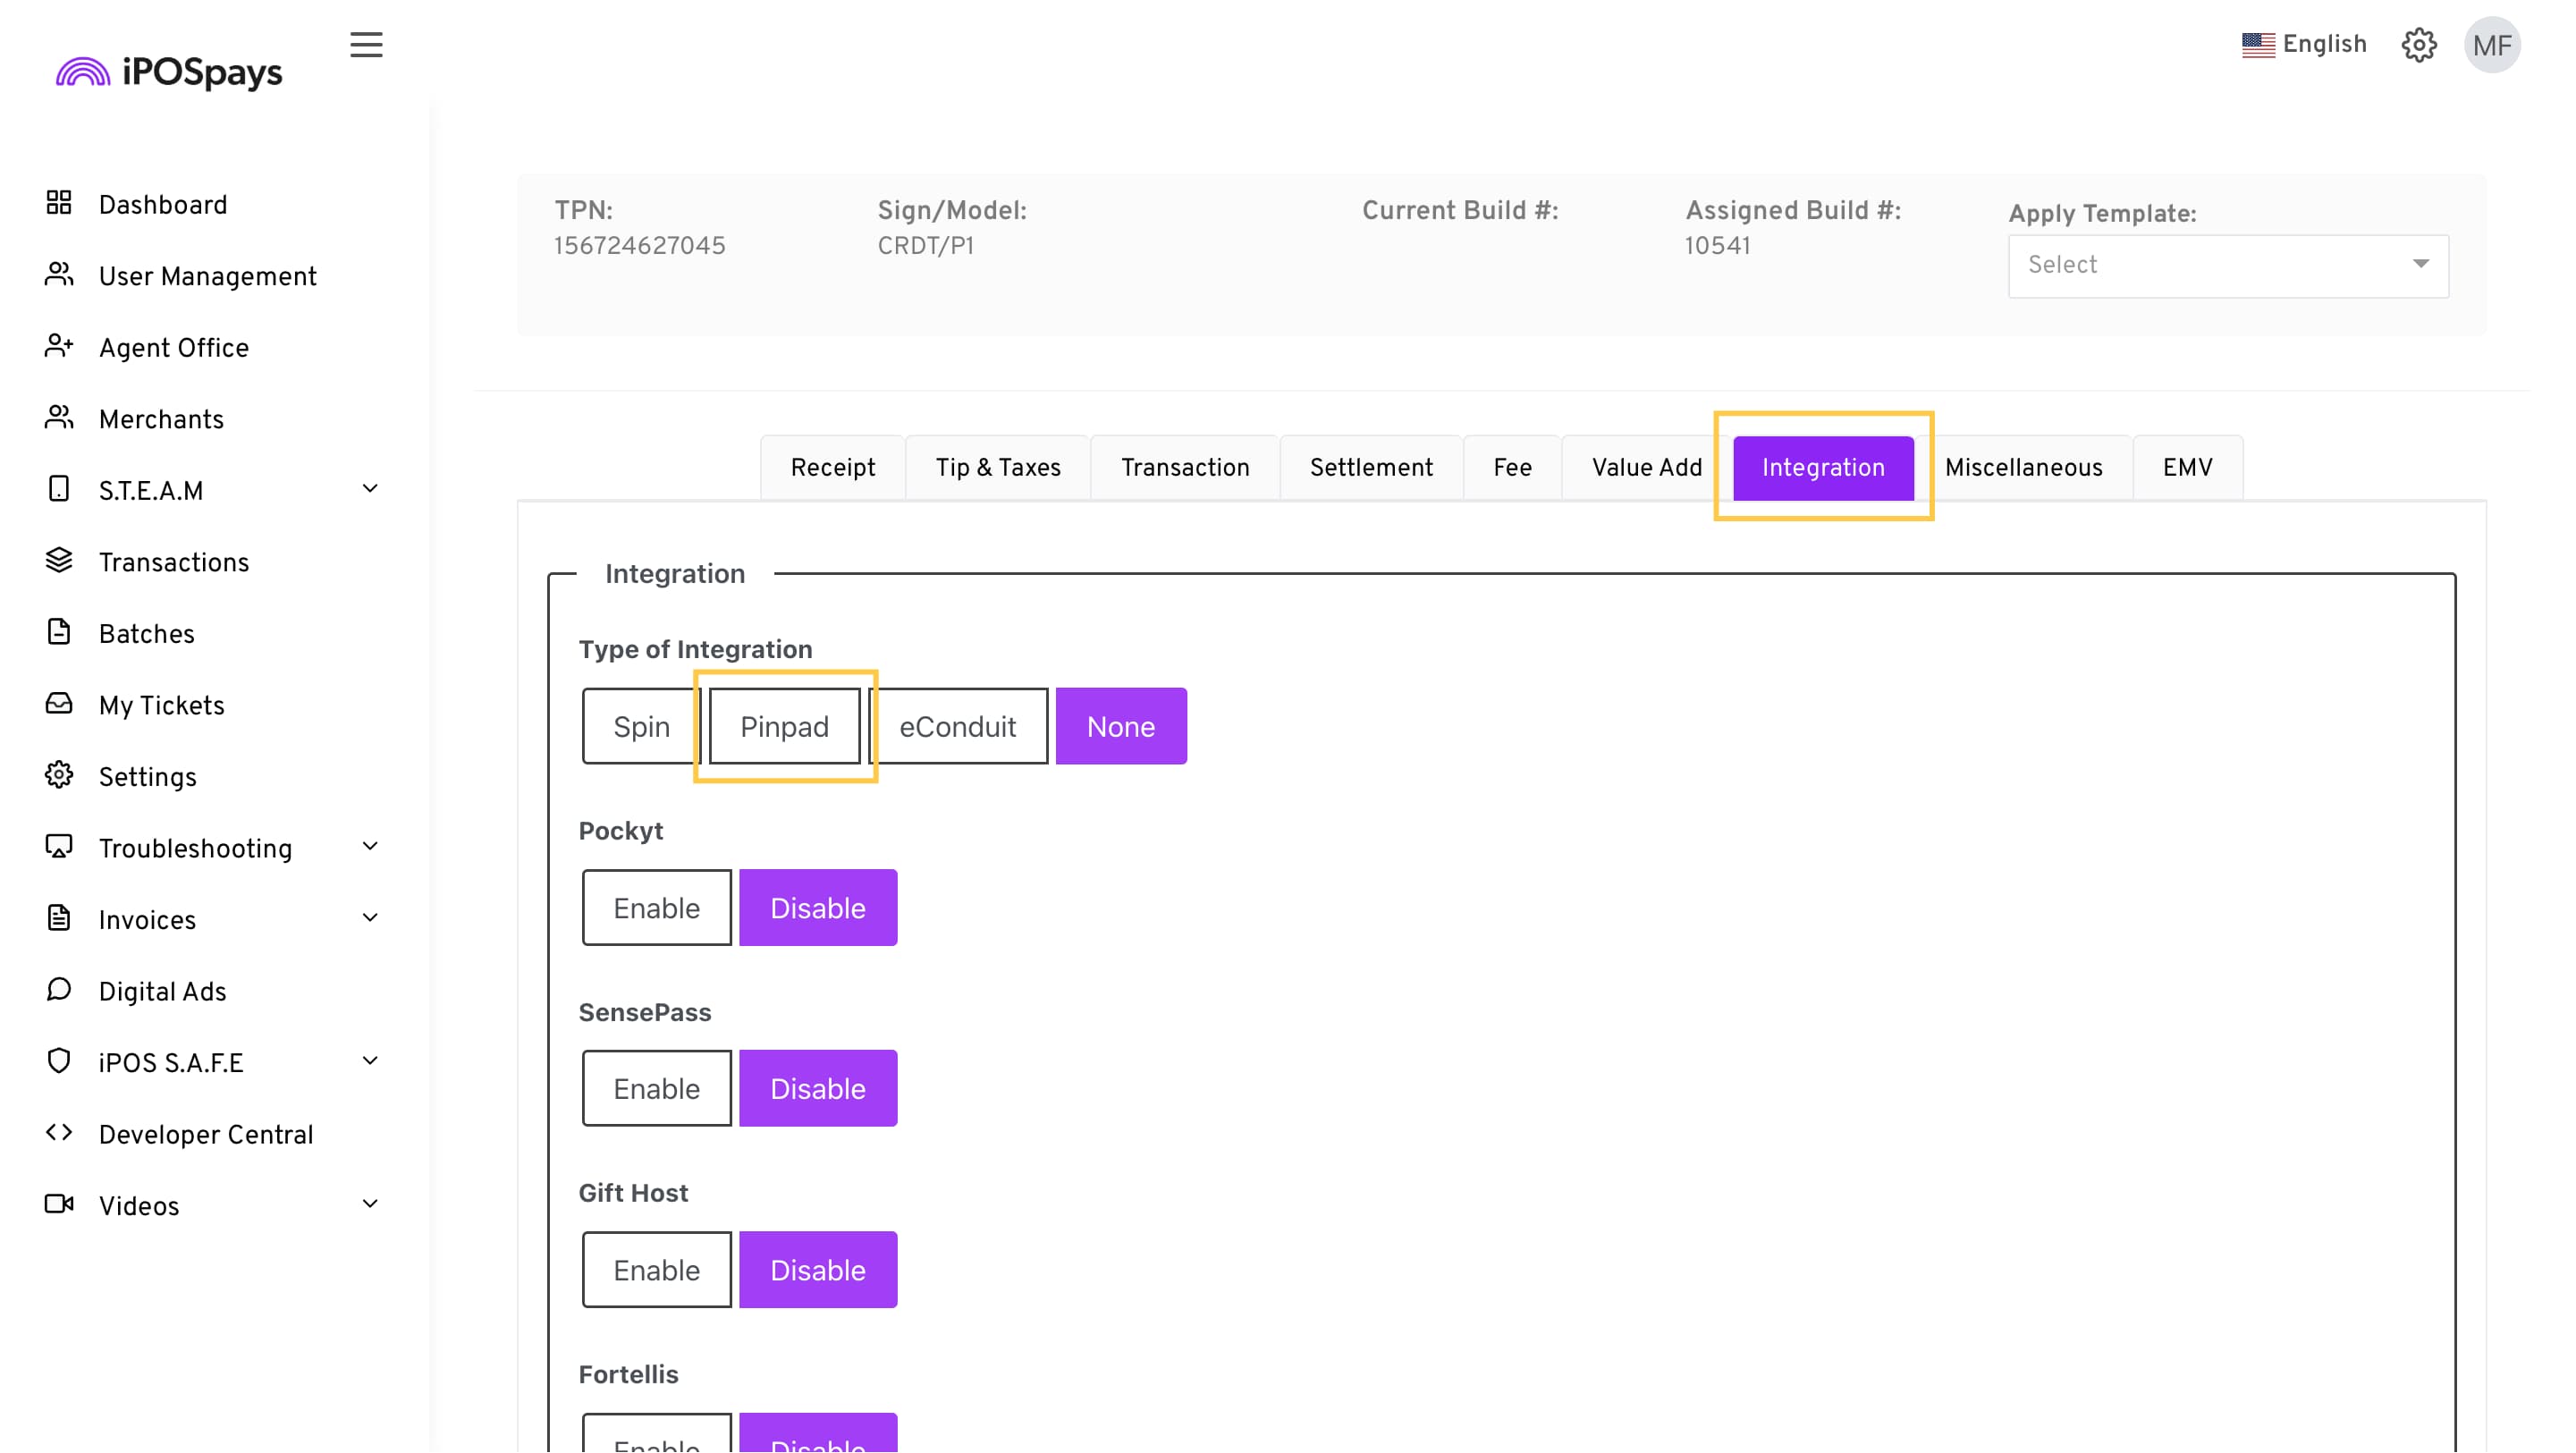The image size is (2576, 1453).
Task: Change language via English selector
Action: point(2303,45)
